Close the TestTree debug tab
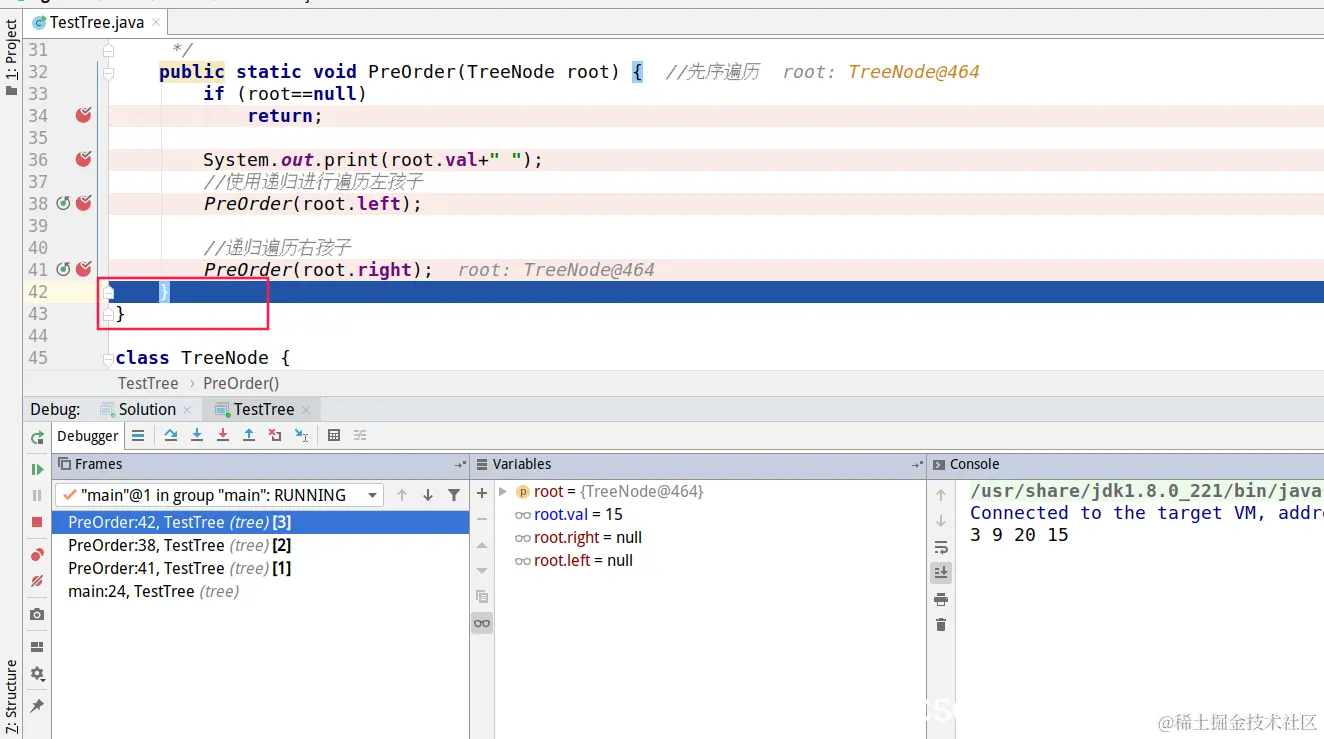This screenshot has height=739, width=1324. pyautogui.click(x=306, y=410)
